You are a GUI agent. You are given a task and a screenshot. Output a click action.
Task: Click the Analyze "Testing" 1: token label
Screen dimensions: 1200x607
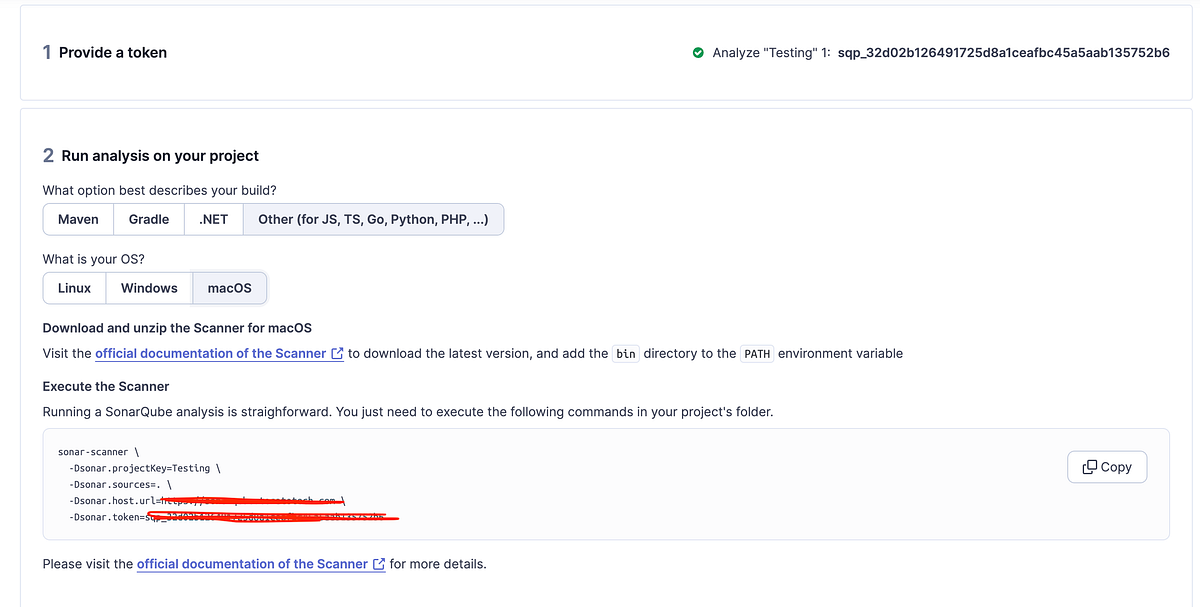pyautogui.click(x=771, y=53)
